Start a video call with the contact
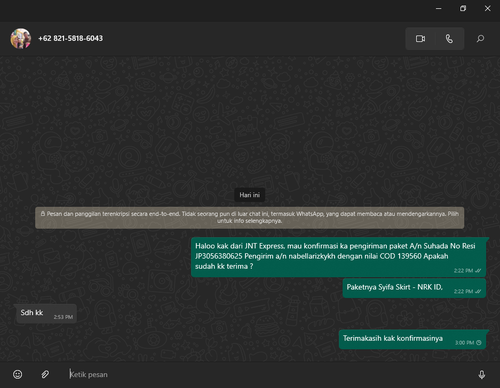Screen dimensions: 500x388 coord(420,39)
